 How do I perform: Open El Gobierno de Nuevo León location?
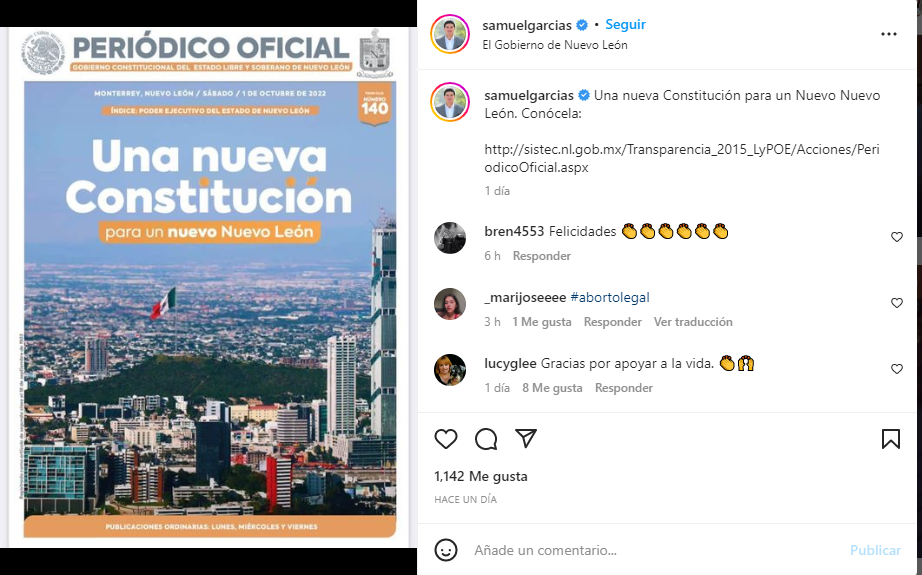pos(554,45)
